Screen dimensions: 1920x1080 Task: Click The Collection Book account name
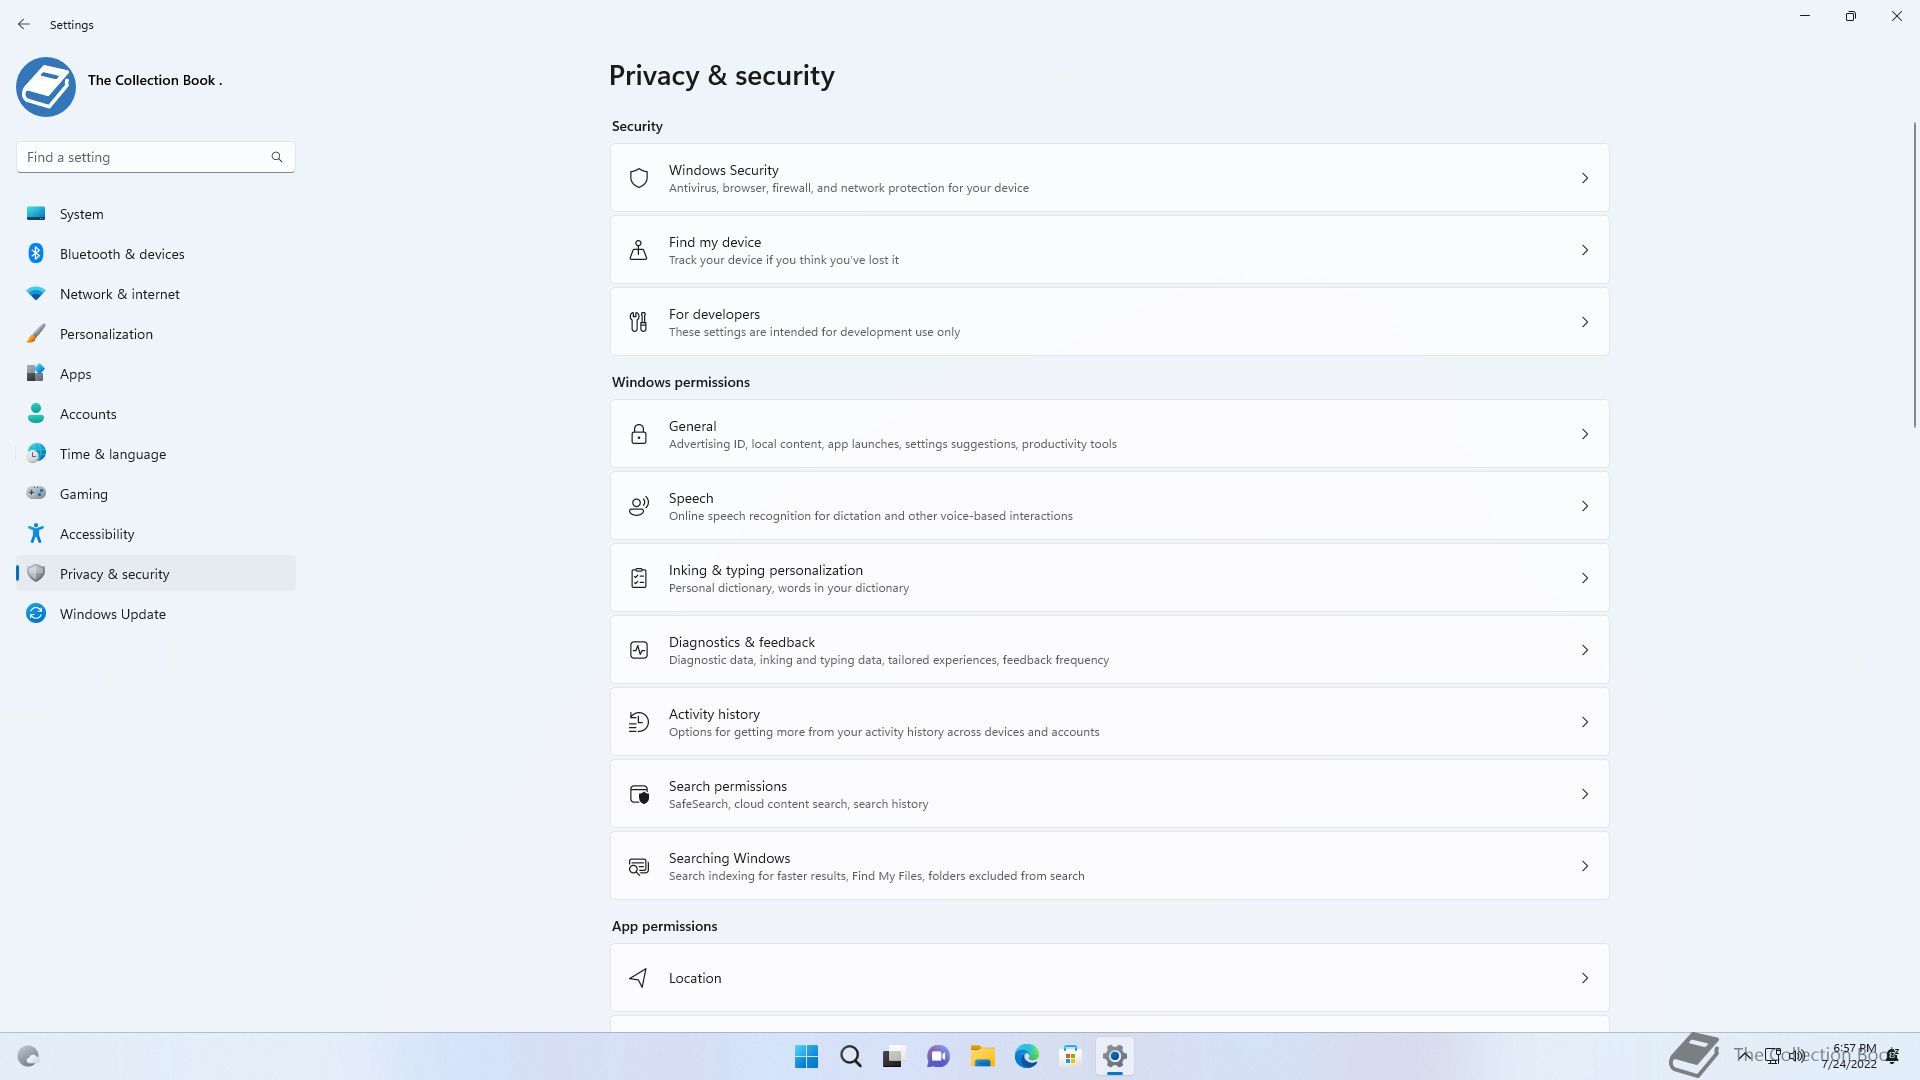pos(155,80)
